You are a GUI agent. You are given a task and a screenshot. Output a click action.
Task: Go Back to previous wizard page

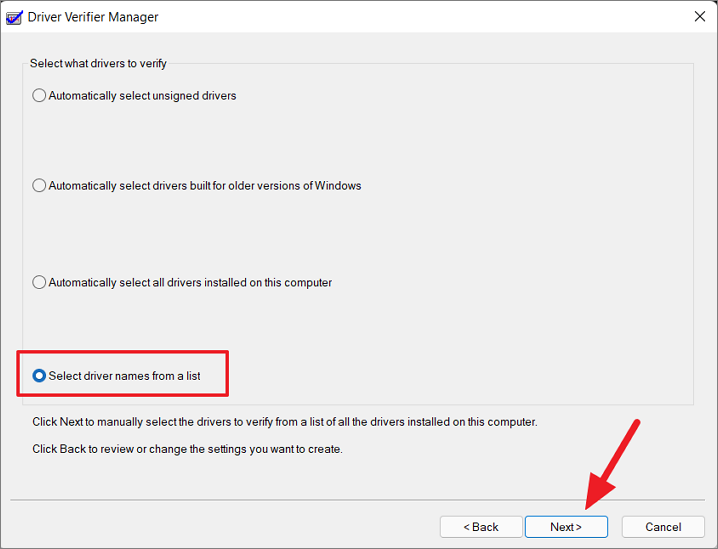click(x=481, y=527)
